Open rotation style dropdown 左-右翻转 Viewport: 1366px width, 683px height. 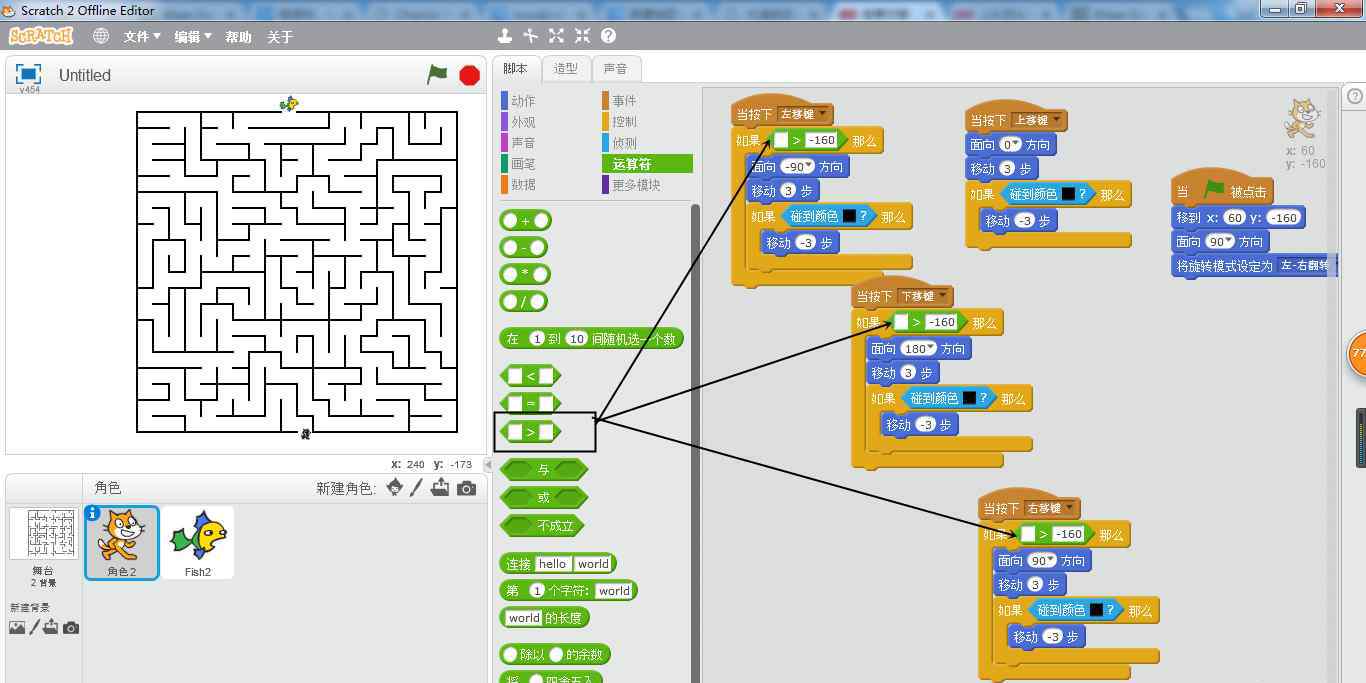pos(1307,266)
